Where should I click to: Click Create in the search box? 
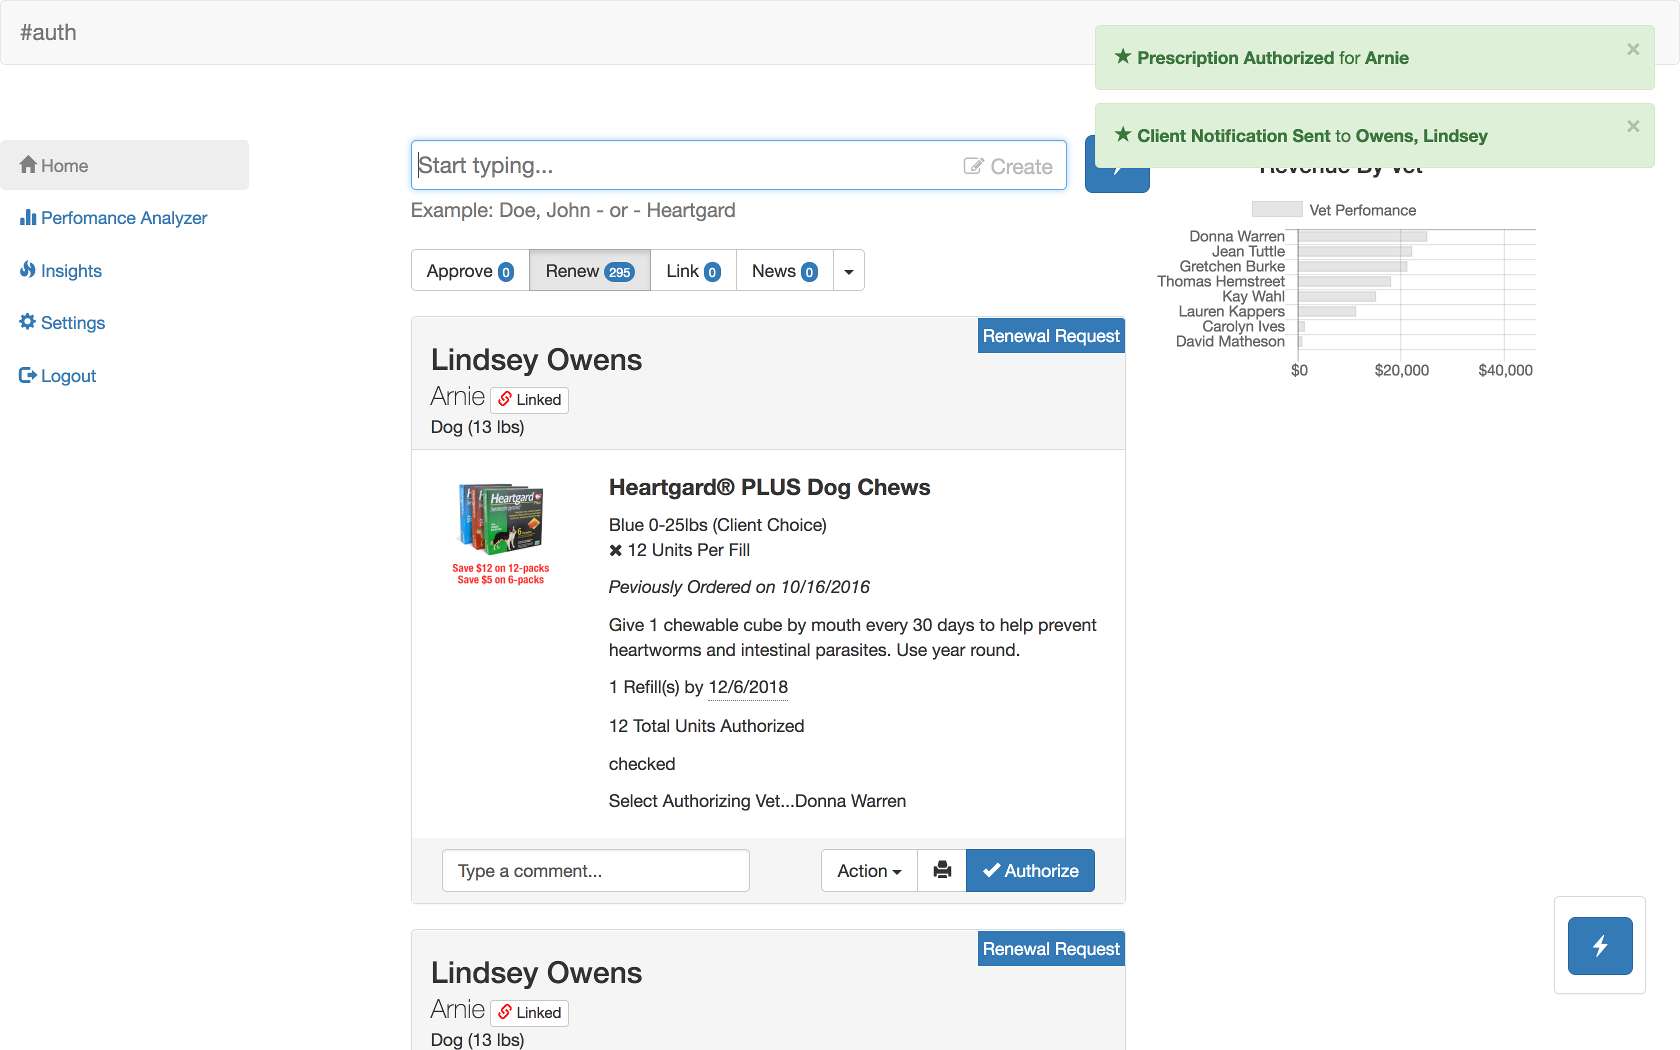(1007, 167)
